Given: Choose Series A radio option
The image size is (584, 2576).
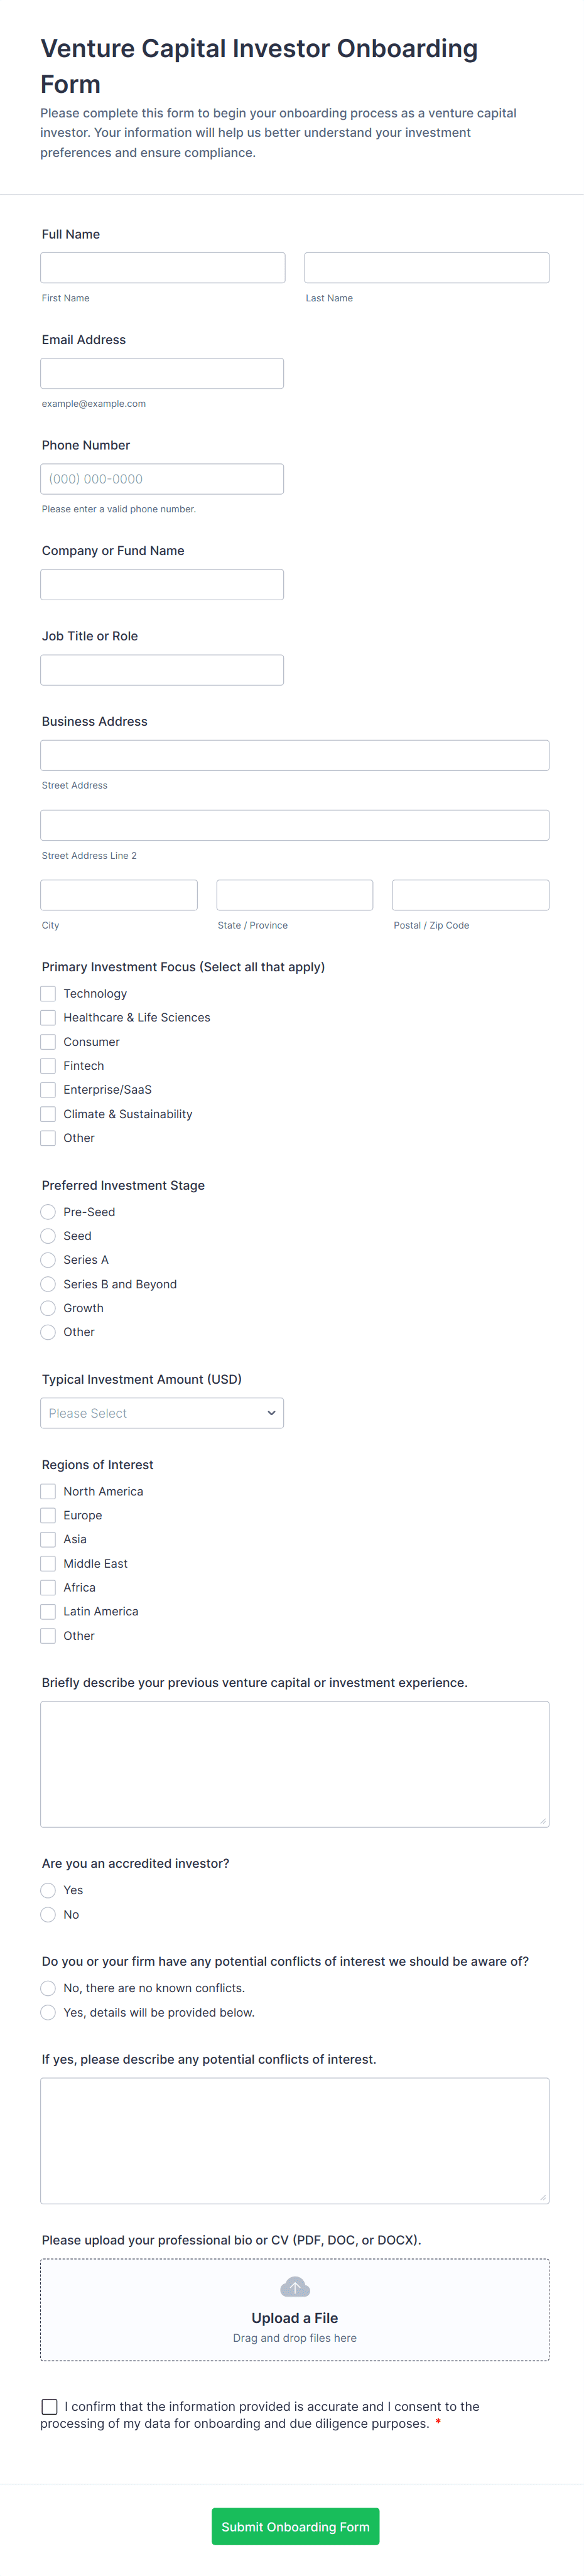Looking at the screenshot, I should (48, 1260).
